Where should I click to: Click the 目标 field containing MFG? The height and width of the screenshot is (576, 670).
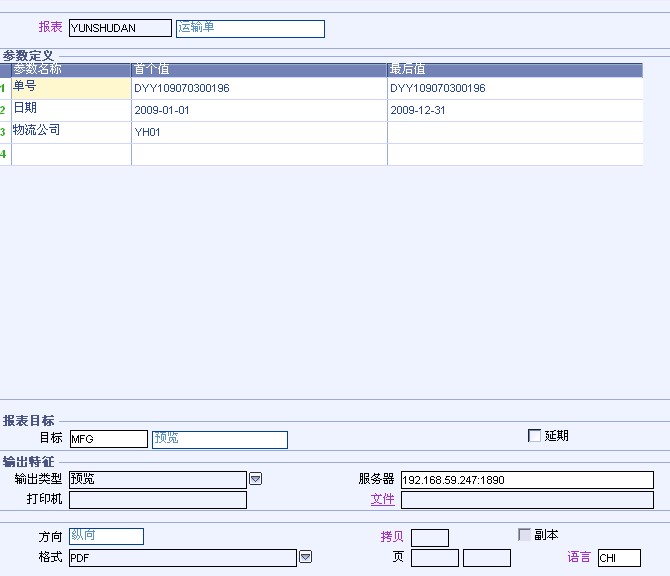[108, 439]
